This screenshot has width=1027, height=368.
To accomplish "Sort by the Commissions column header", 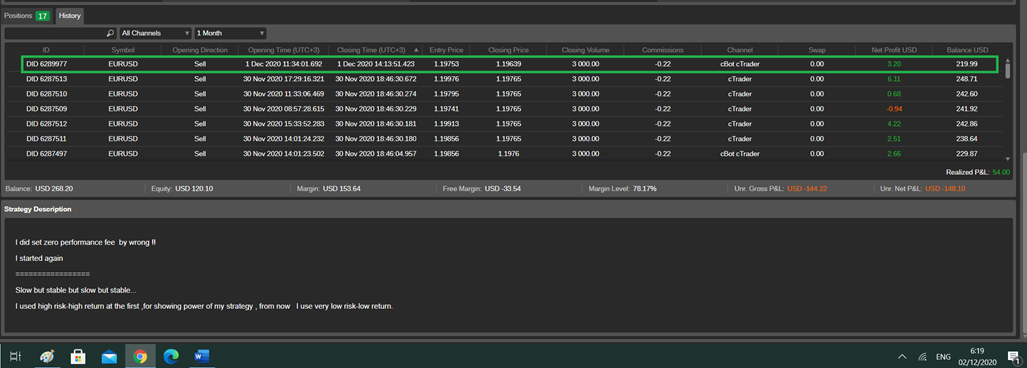I will coord(662,50).
